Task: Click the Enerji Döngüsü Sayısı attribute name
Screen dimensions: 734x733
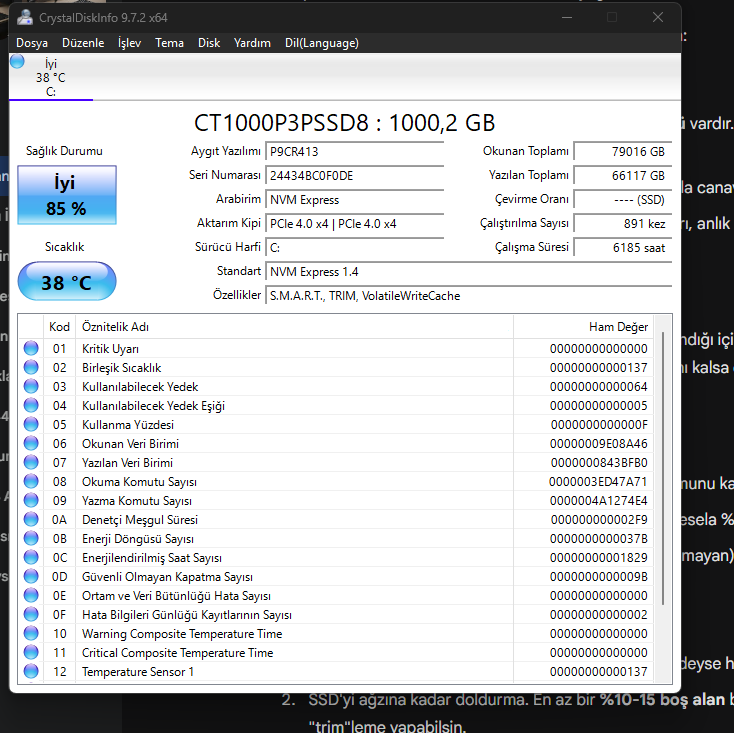Action: [x=138, y=539]
